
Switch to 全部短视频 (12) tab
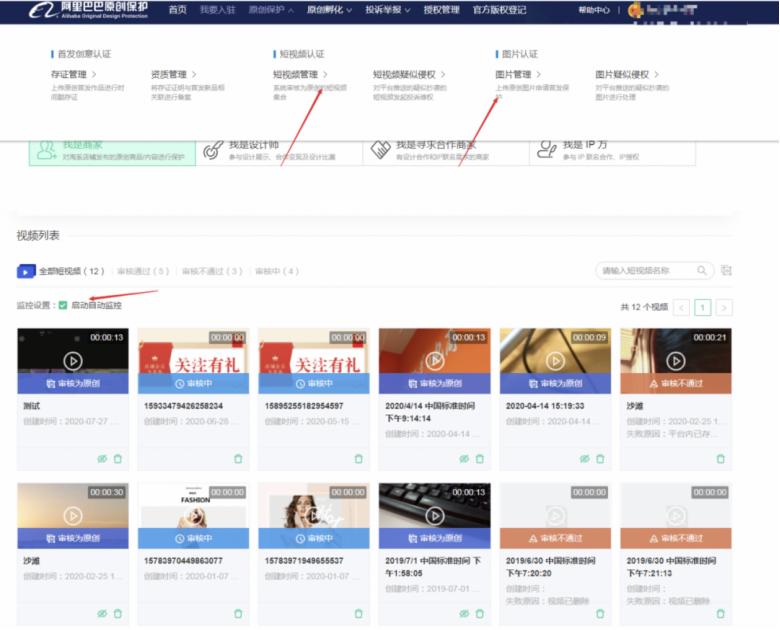click(72, 271)
